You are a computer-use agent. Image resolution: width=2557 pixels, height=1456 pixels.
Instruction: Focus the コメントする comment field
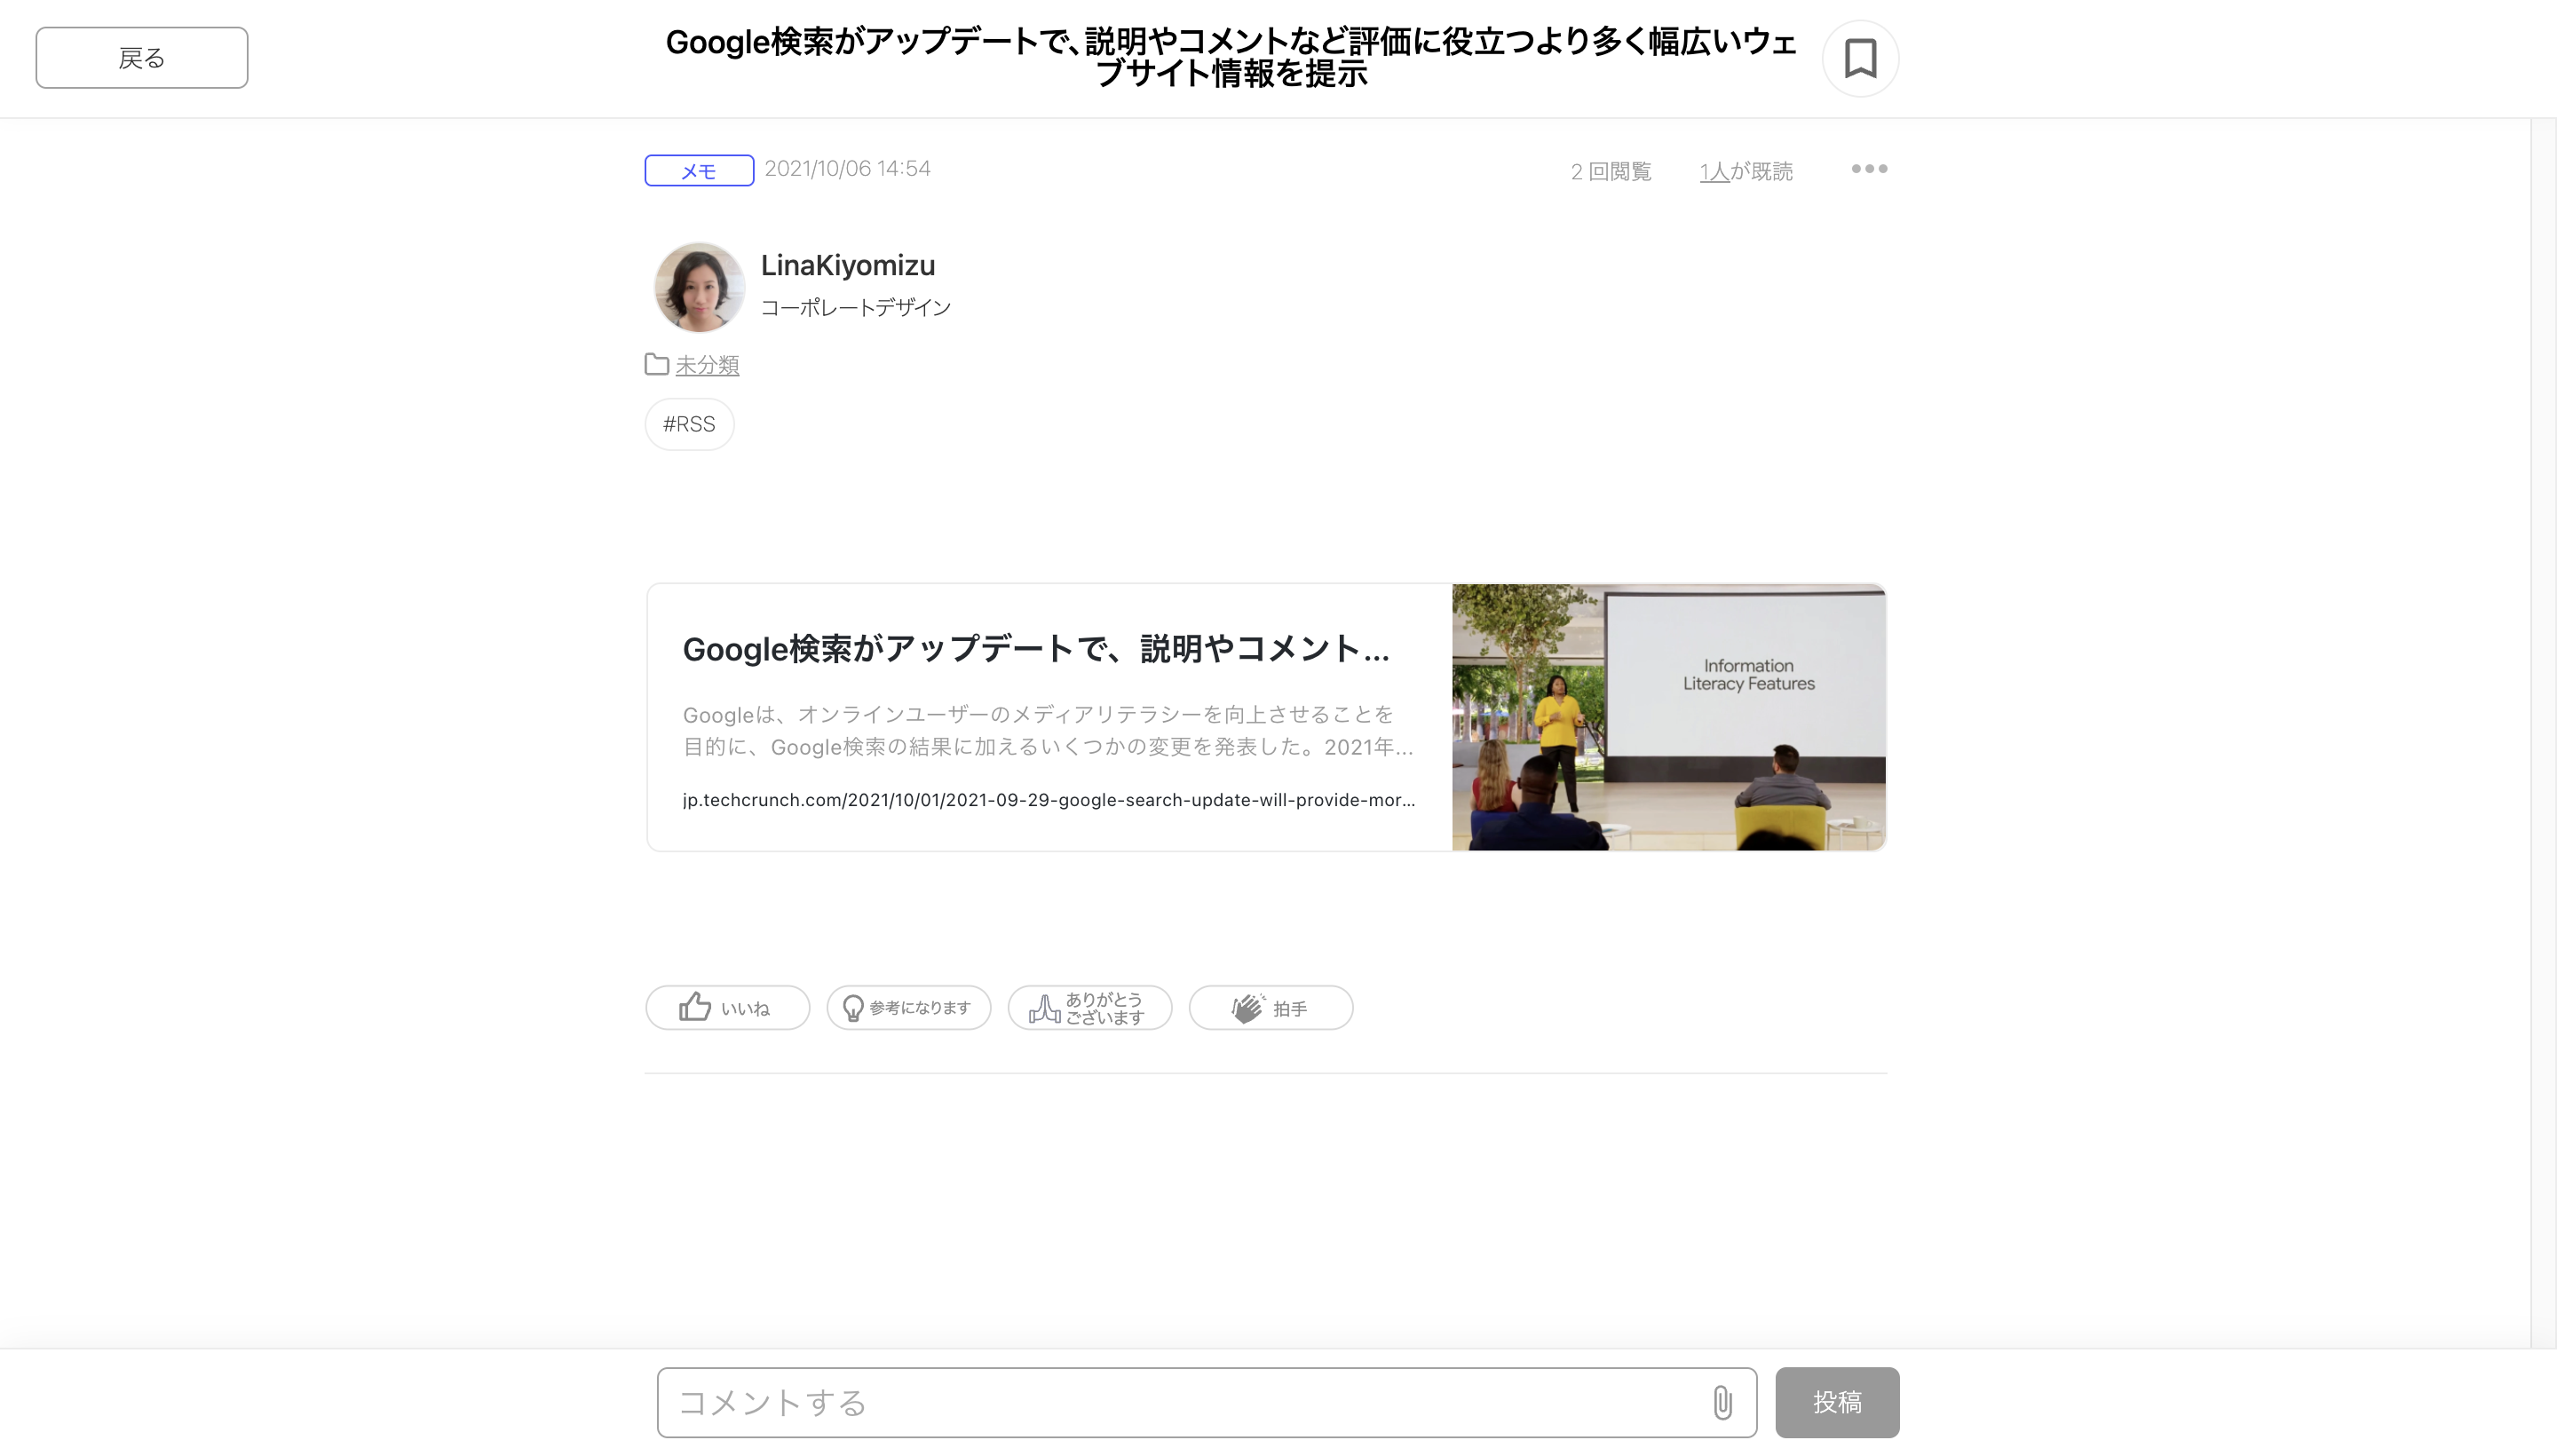[x=1207, y=1402]
